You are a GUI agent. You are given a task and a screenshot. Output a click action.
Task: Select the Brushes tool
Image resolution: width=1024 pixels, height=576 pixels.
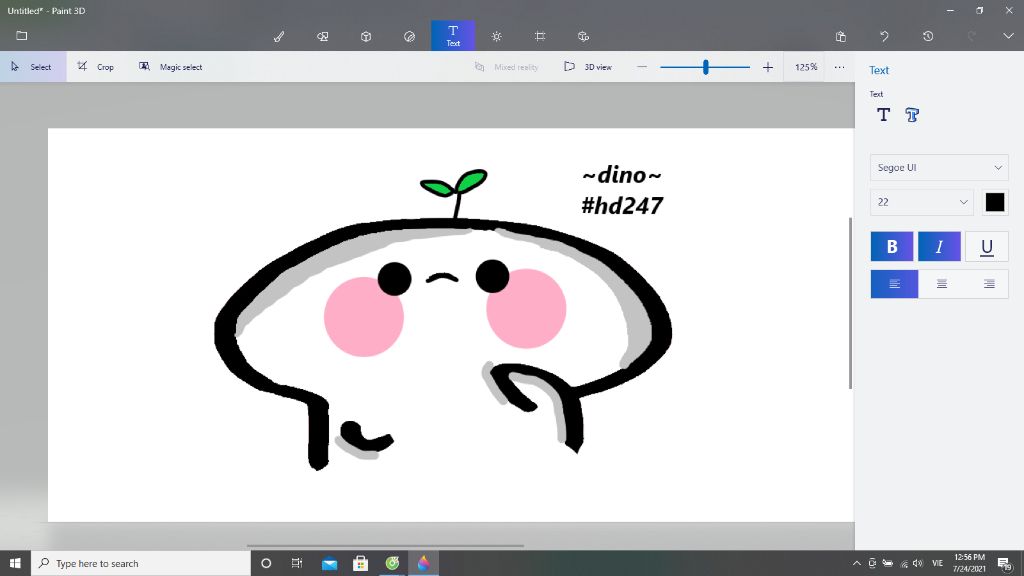click(x=279, y=36)
